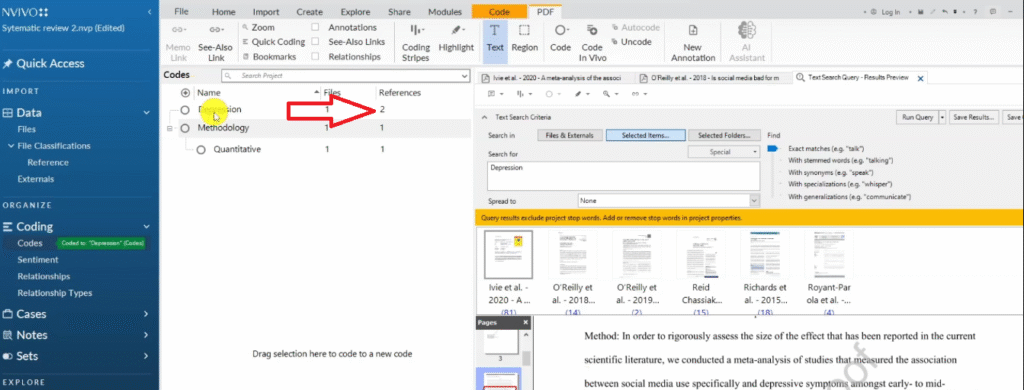Open Quick Coding in ribbon

pyautogui.click(x=273, y=42)
